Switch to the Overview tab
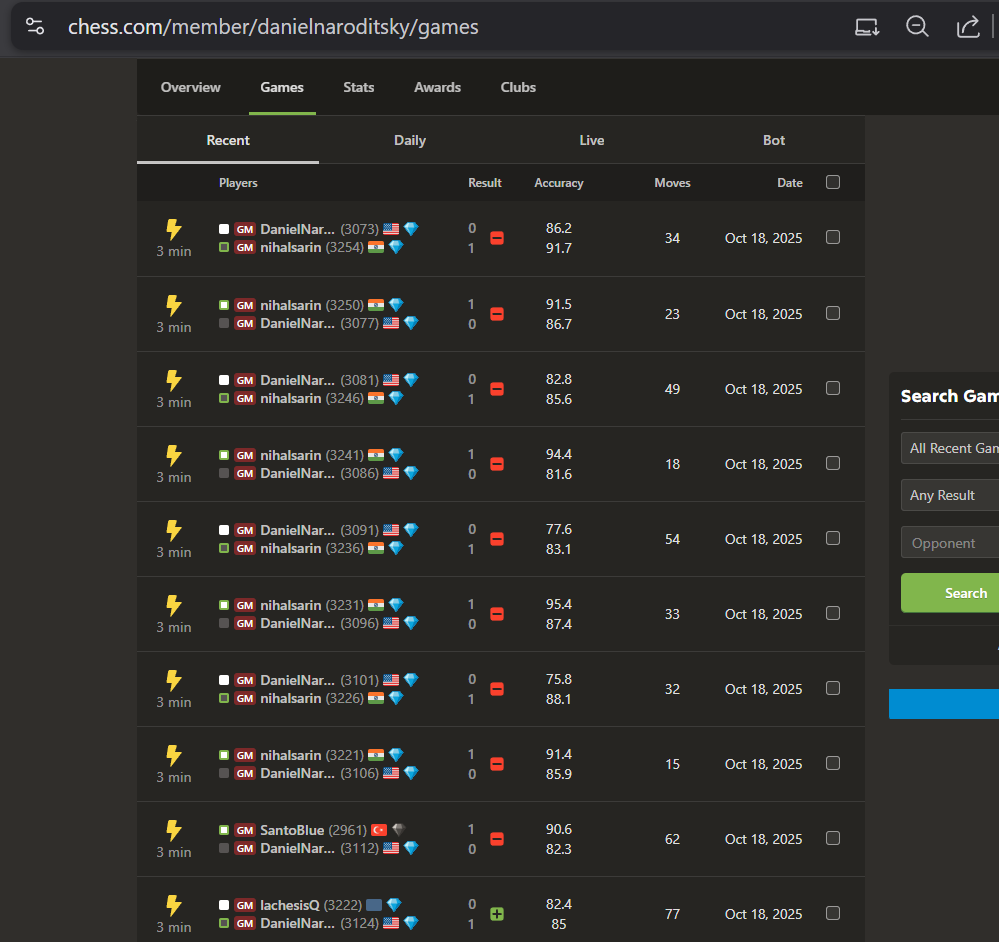 click(x=190, y=87)
